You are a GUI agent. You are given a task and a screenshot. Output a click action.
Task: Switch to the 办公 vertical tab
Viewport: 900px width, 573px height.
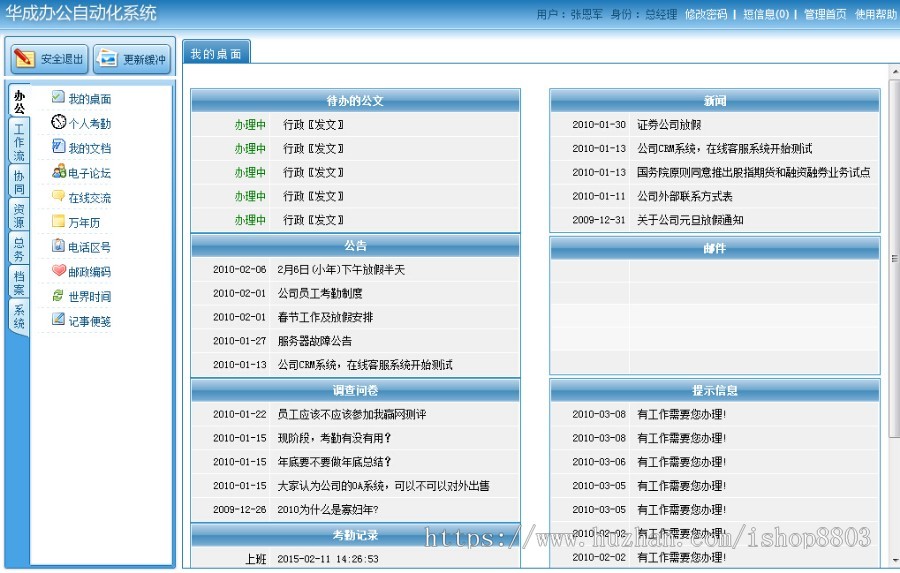(19, 101)
